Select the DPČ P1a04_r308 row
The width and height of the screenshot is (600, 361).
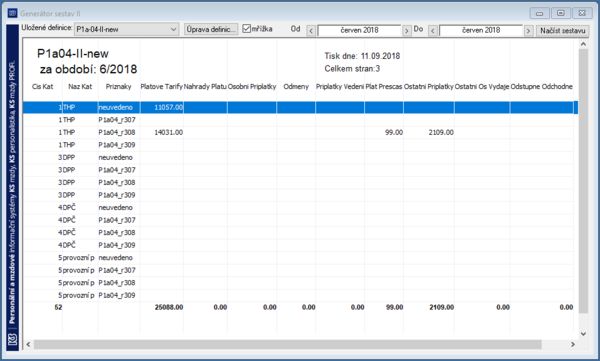tap(298, 233)
